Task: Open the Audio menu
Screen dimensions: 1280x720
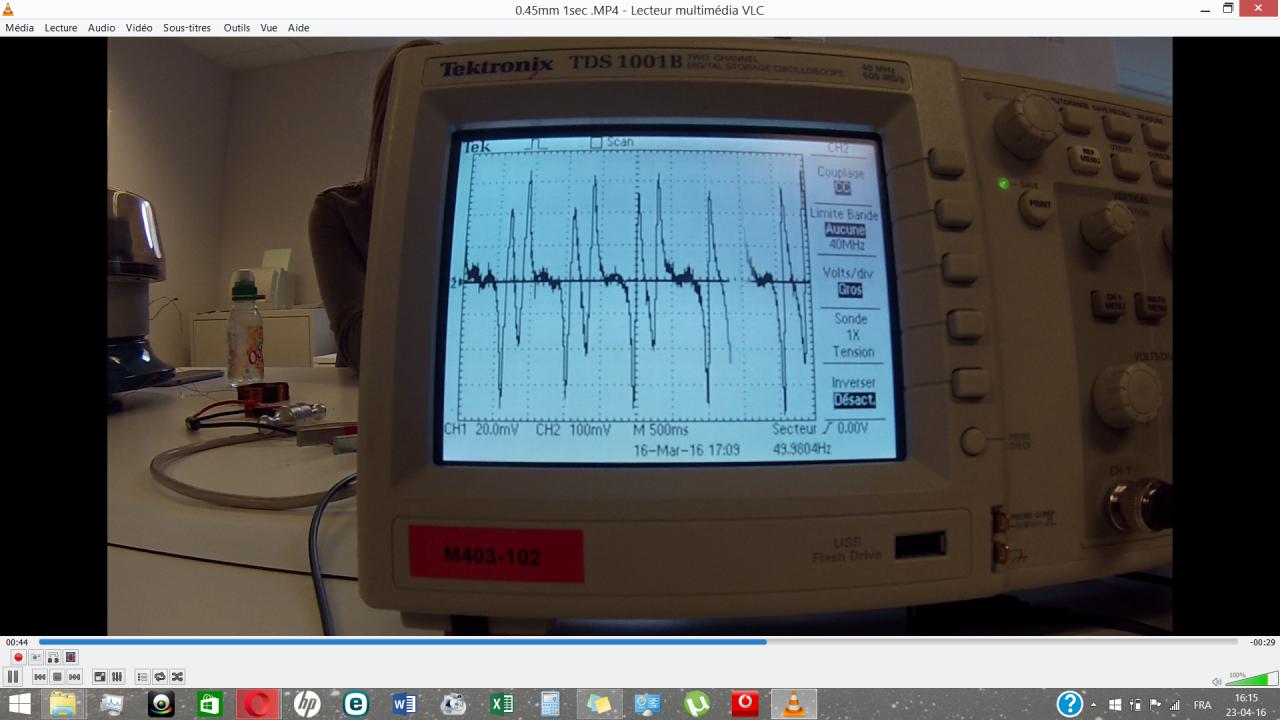Action: (x=101, y=28)
